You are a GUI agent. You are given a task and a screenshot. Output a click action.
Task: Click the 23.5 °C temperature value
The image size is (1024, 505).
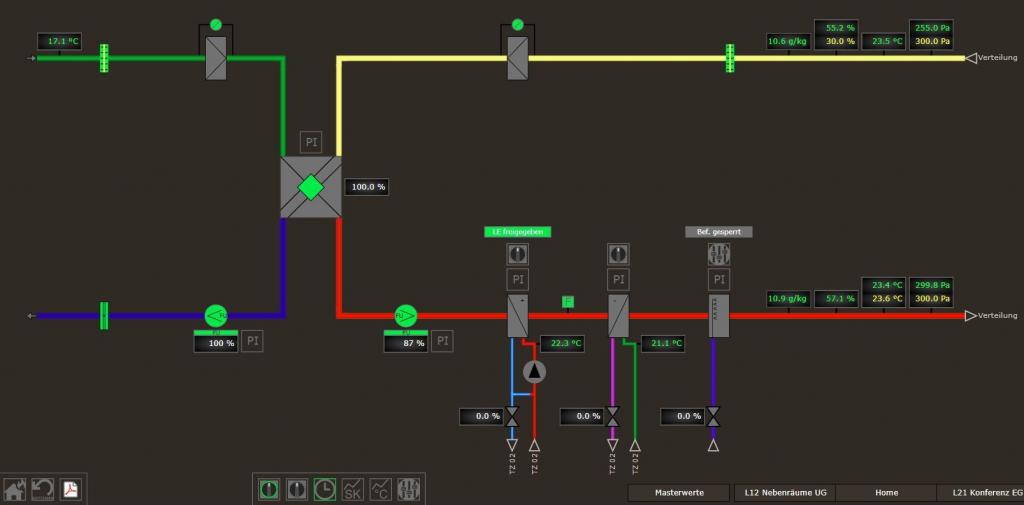pyautogui.click(x=884, y=42)
